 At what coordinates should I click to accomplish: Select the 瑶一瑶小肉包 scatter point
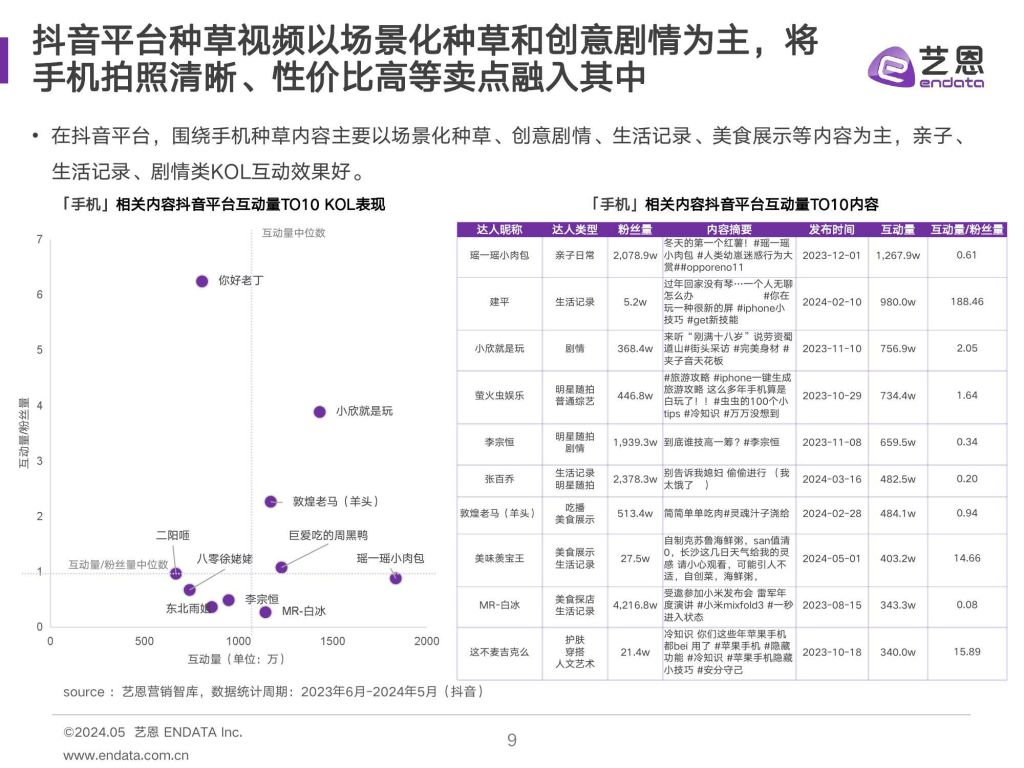(x=395, y=578)
